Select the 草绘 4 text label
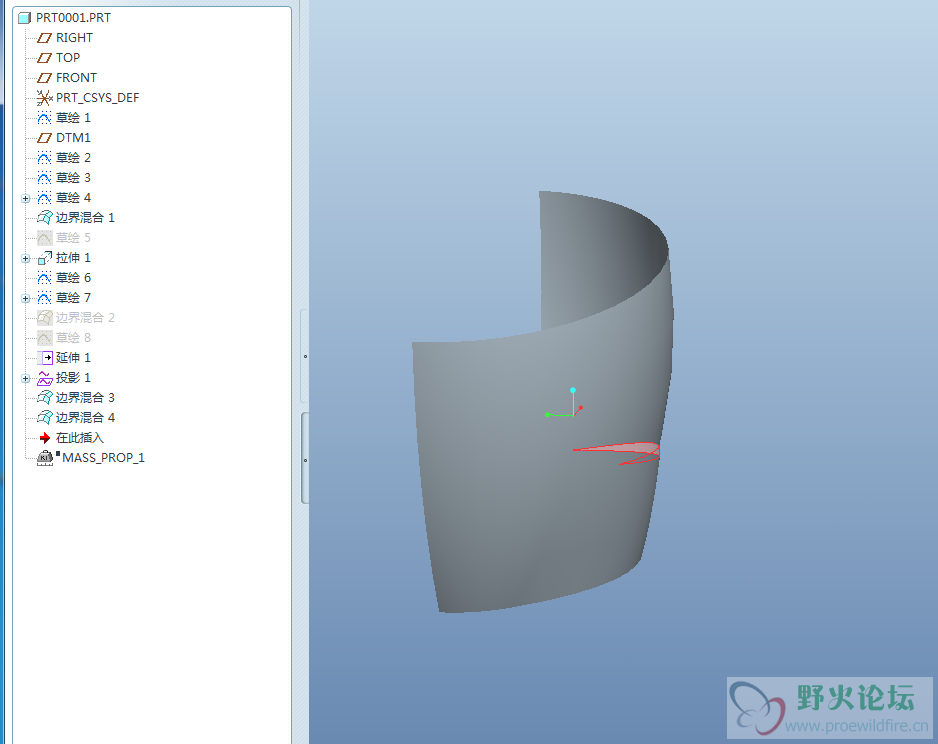Image resolution: width=938 pixels, height=744 pixels. (x=73, y=198)
